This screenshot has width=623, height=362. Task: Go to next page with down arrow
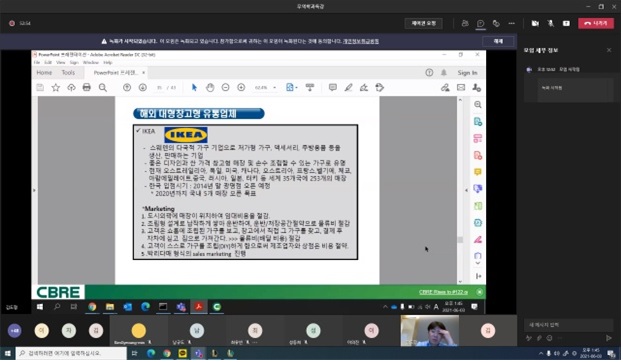point(143,87)
